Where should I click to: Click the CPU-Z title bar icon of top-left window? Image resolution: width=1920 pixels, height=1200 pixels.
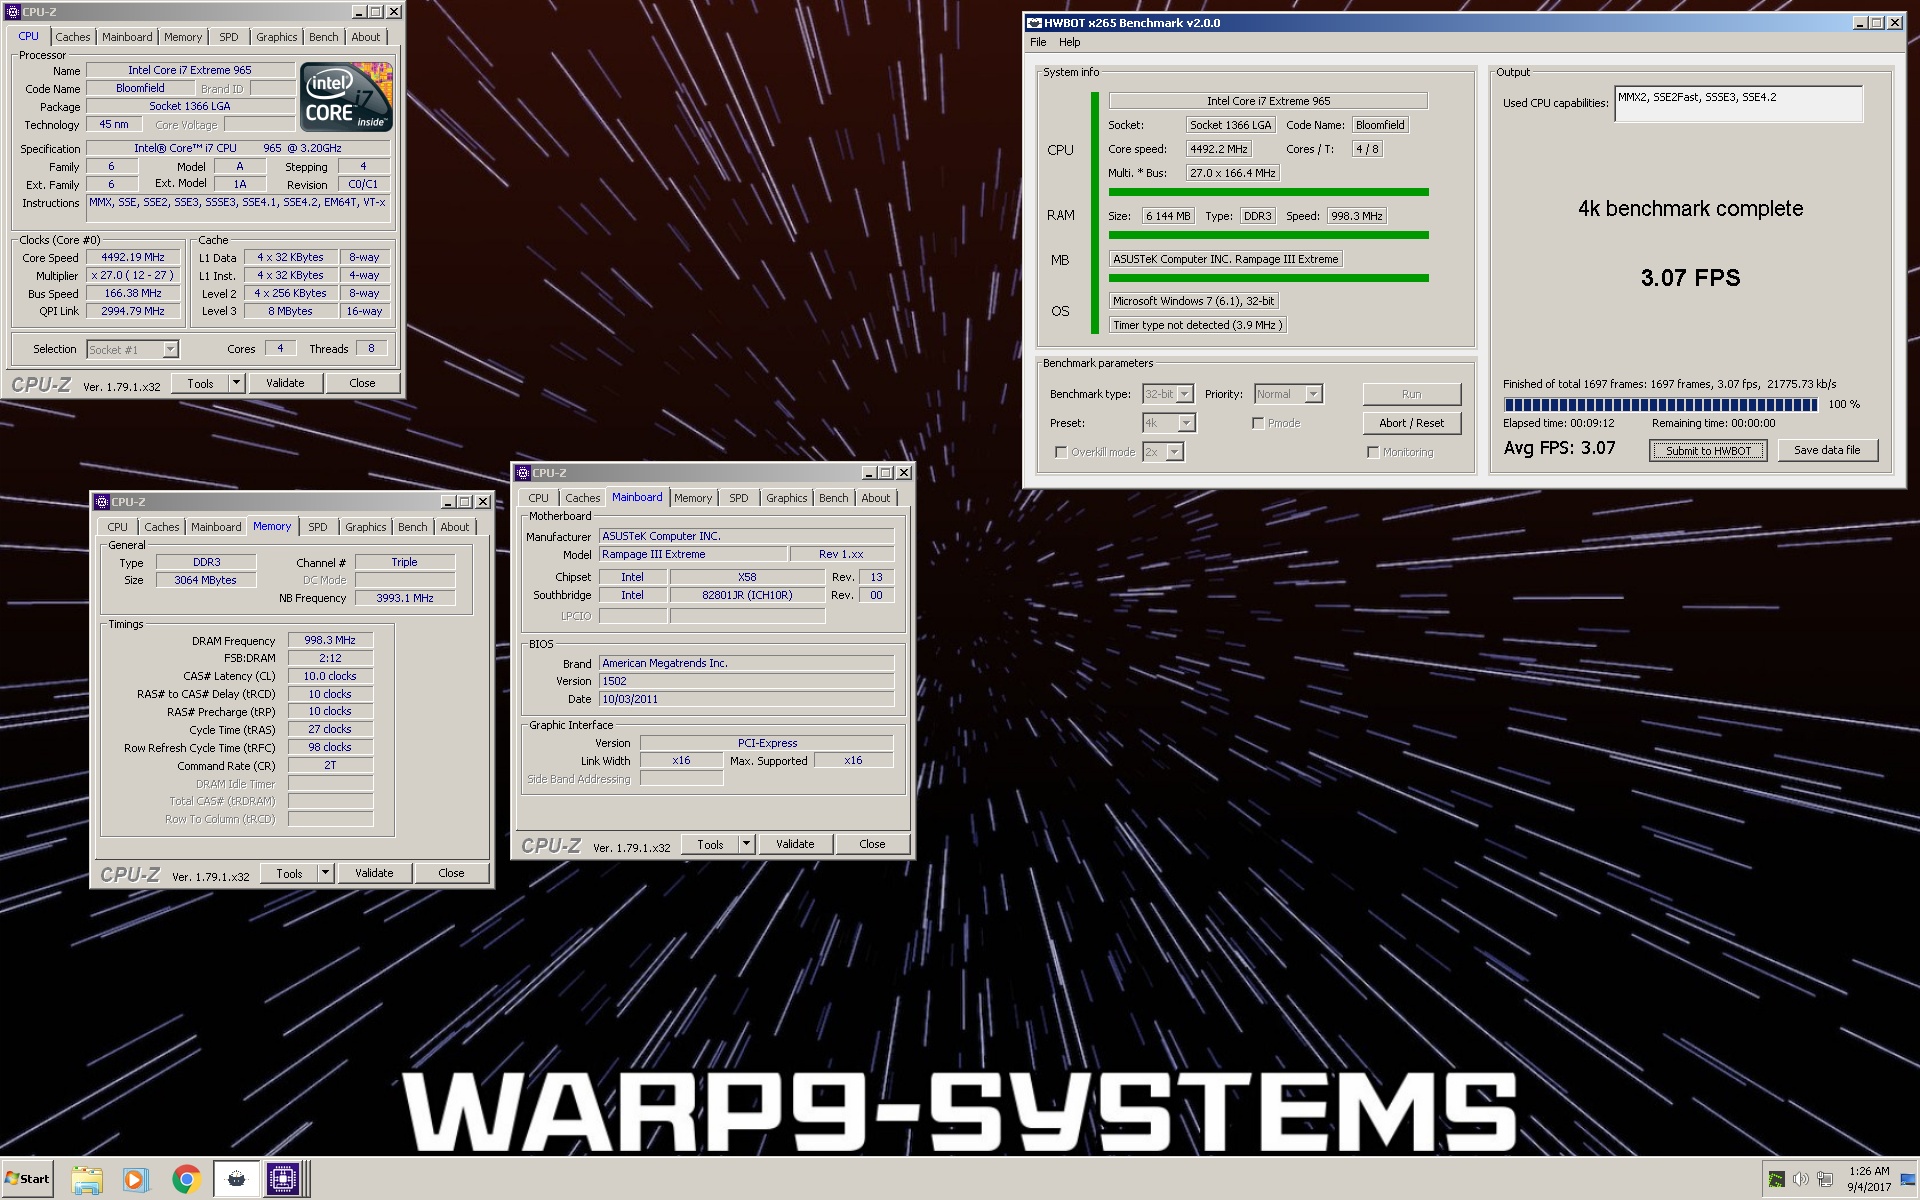coord(12,12)
